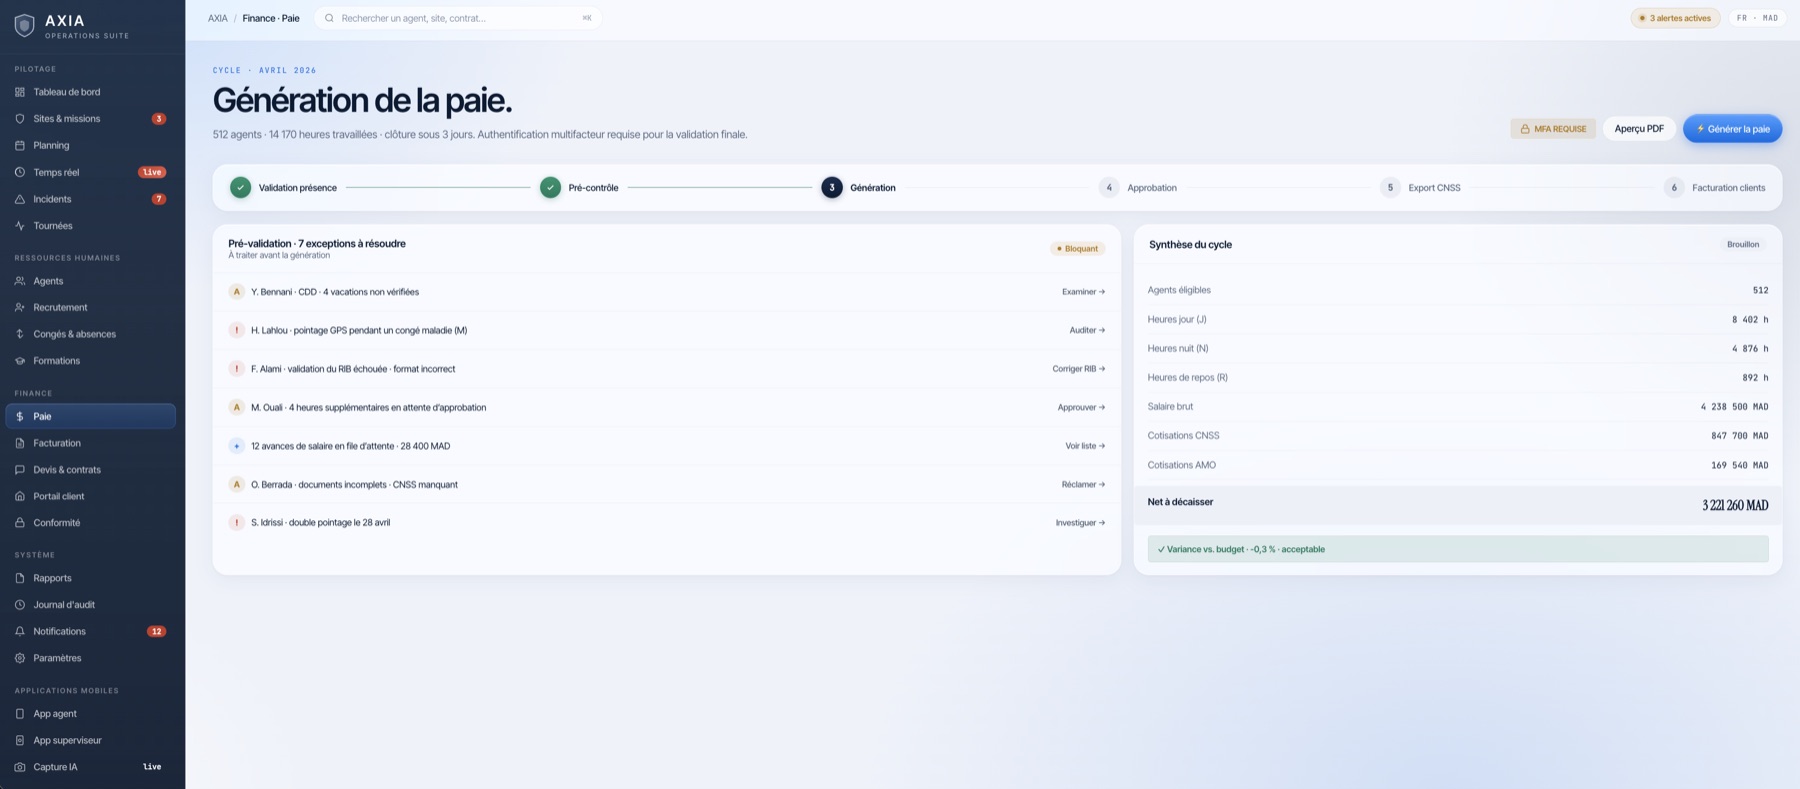The width and height of the screenshot is (1800, 789).
Task: Focus the agent, site, contract search field
Action: point(459,18)
